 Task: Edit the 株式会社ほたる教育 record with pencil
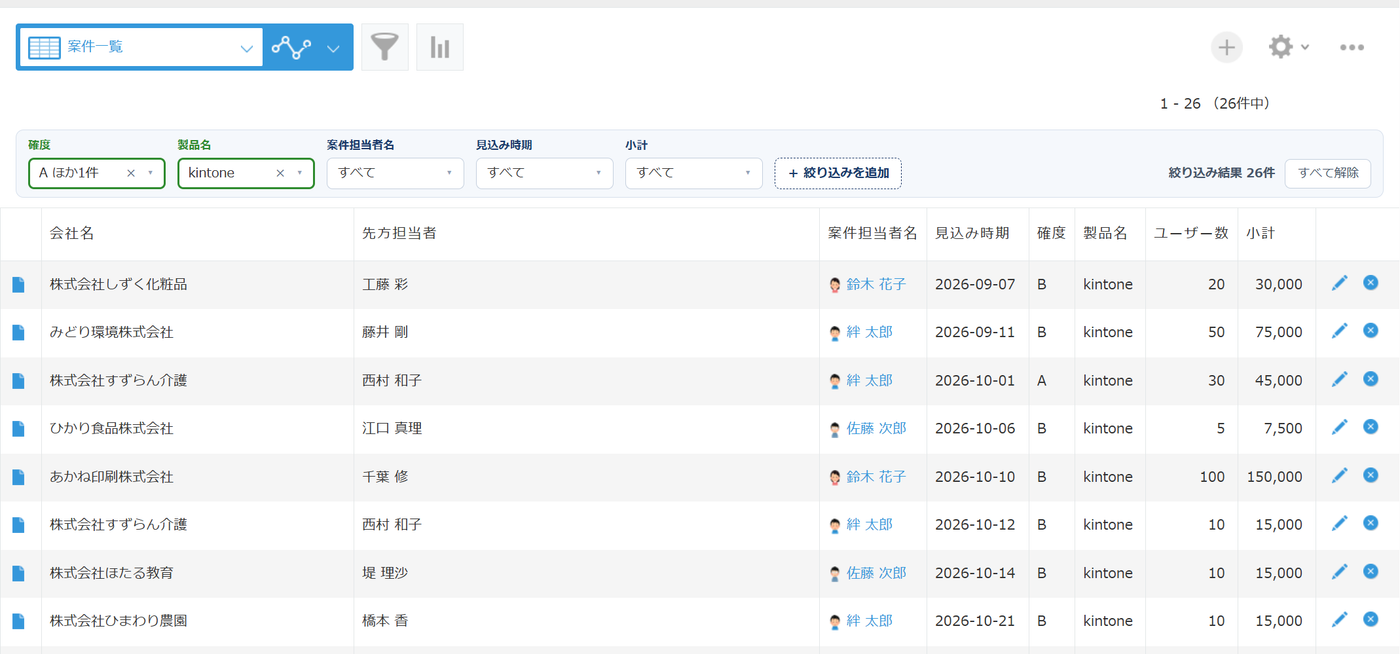tap(1340, 571)
